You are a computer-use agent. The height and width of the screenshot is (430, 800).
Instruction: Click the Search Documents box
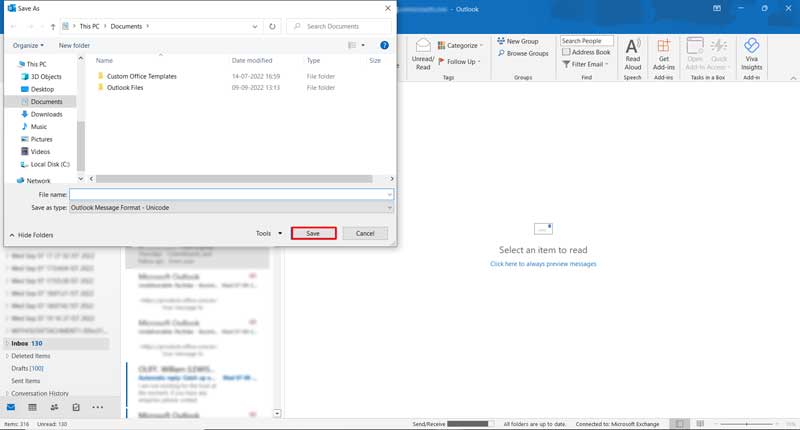point(339,27)
